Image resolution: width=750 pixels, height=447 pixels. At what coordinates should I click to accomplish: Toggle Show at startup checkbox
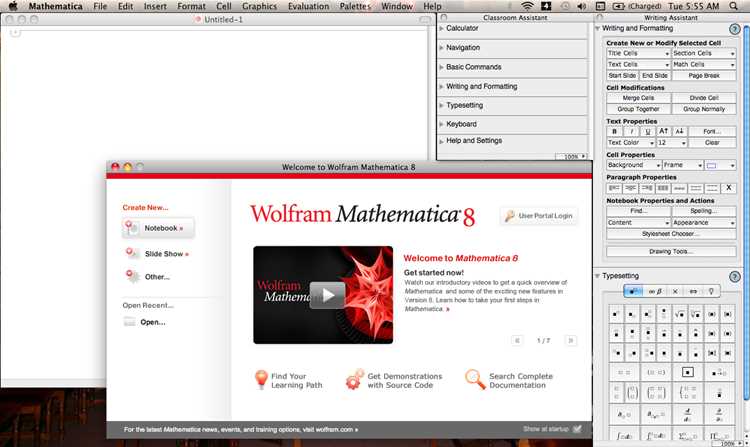click(577, 429)
